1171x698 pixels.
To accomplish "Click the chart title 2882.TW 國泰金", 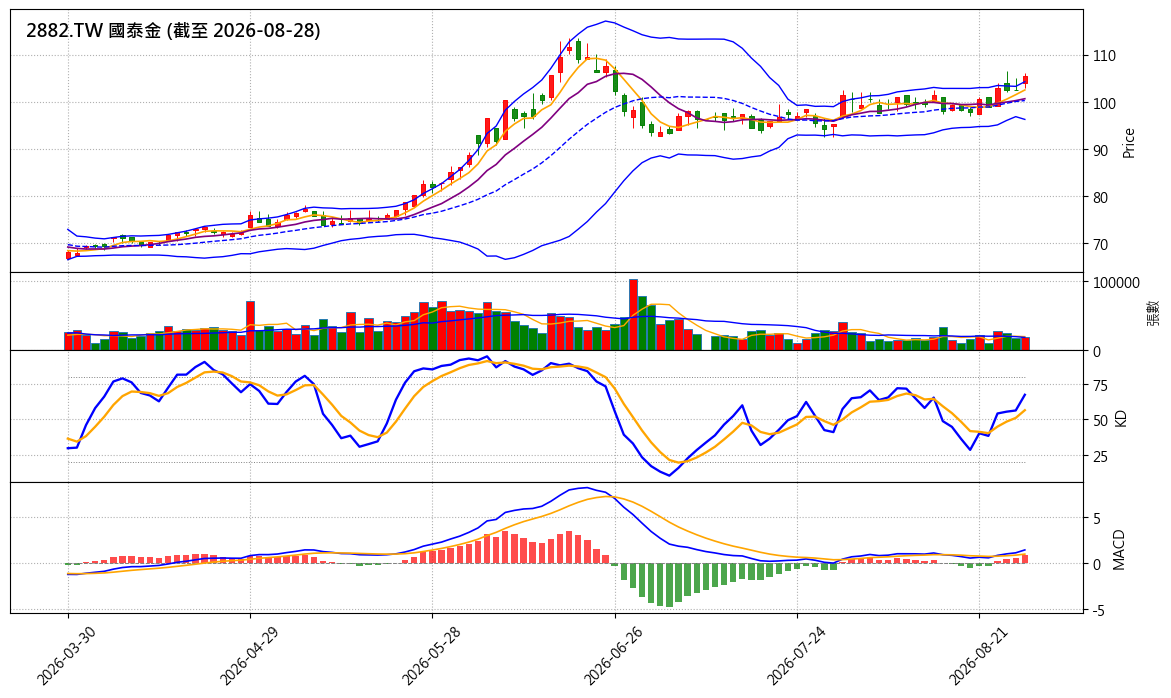I will [173, 31].
